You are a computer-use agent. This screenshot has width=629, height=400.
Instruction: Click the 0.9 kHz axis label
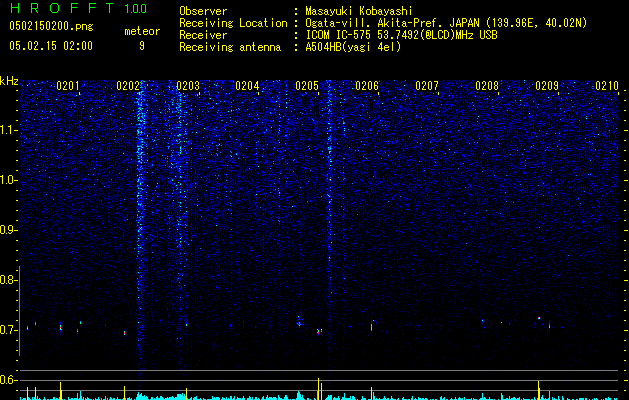tap(8, 230)
